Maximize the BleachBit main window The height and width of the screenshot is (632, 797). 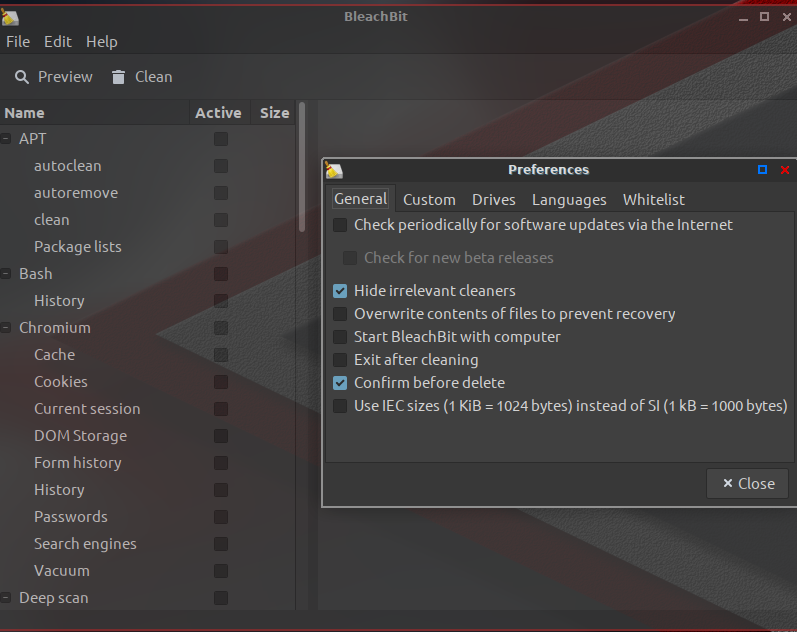[x=764, y=17]
